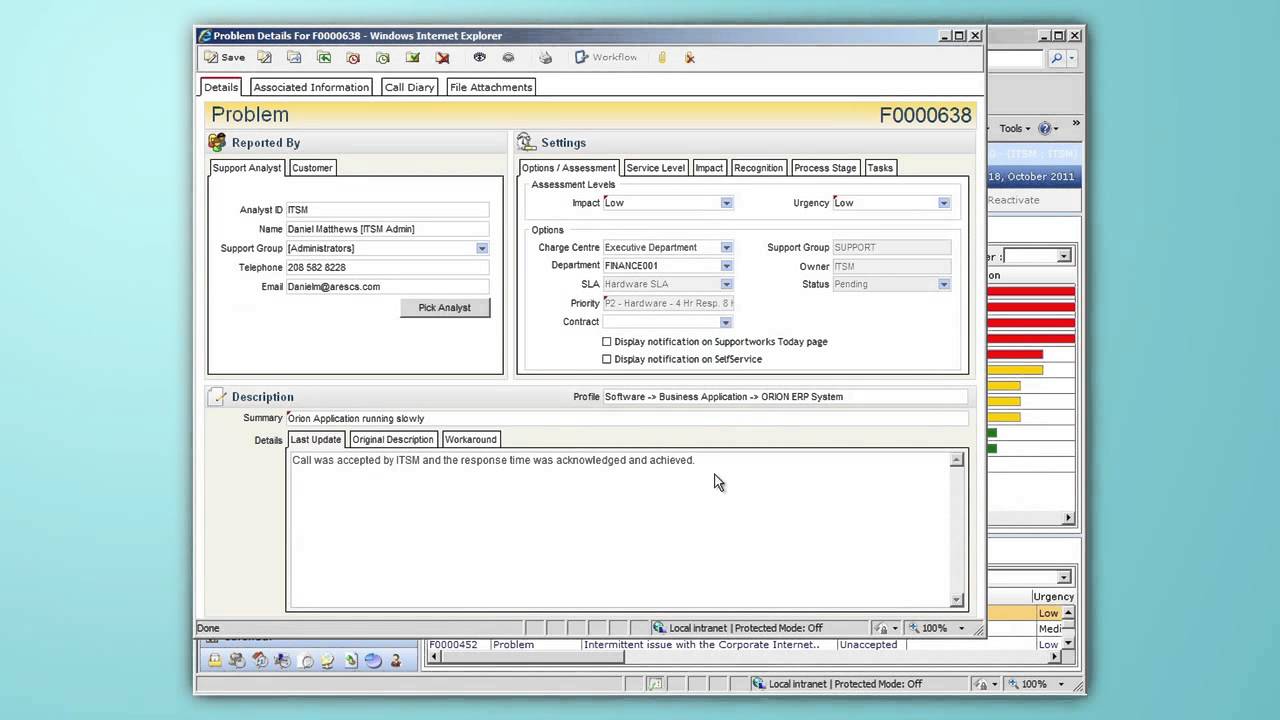Open the Workflow toolbar option

tap(606, 58)
